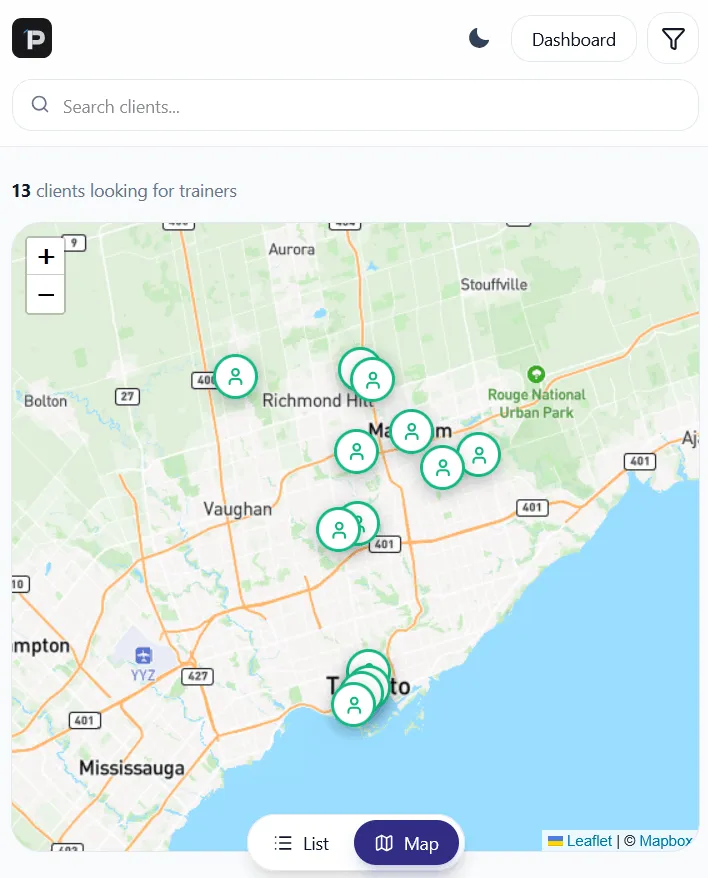
Task: Zoom out on the map
Action: (x=46, y=295)
